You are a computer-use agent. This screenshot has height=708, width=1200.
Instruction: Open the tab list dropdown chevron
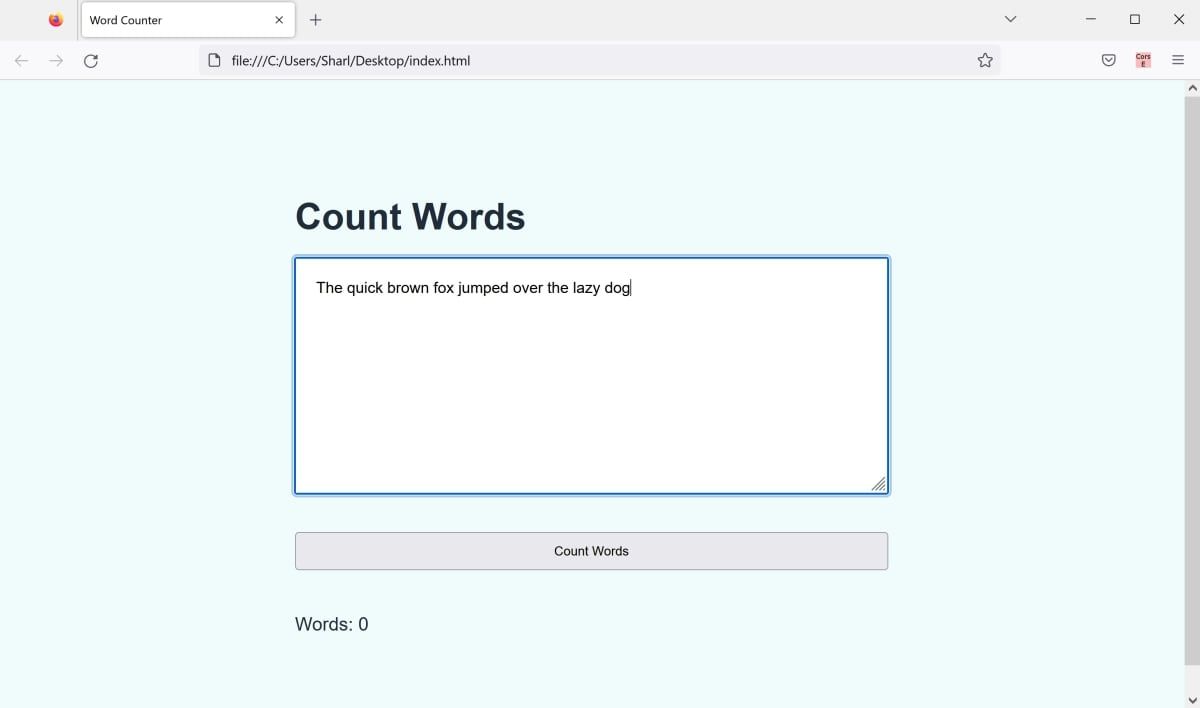point(1010,19)
